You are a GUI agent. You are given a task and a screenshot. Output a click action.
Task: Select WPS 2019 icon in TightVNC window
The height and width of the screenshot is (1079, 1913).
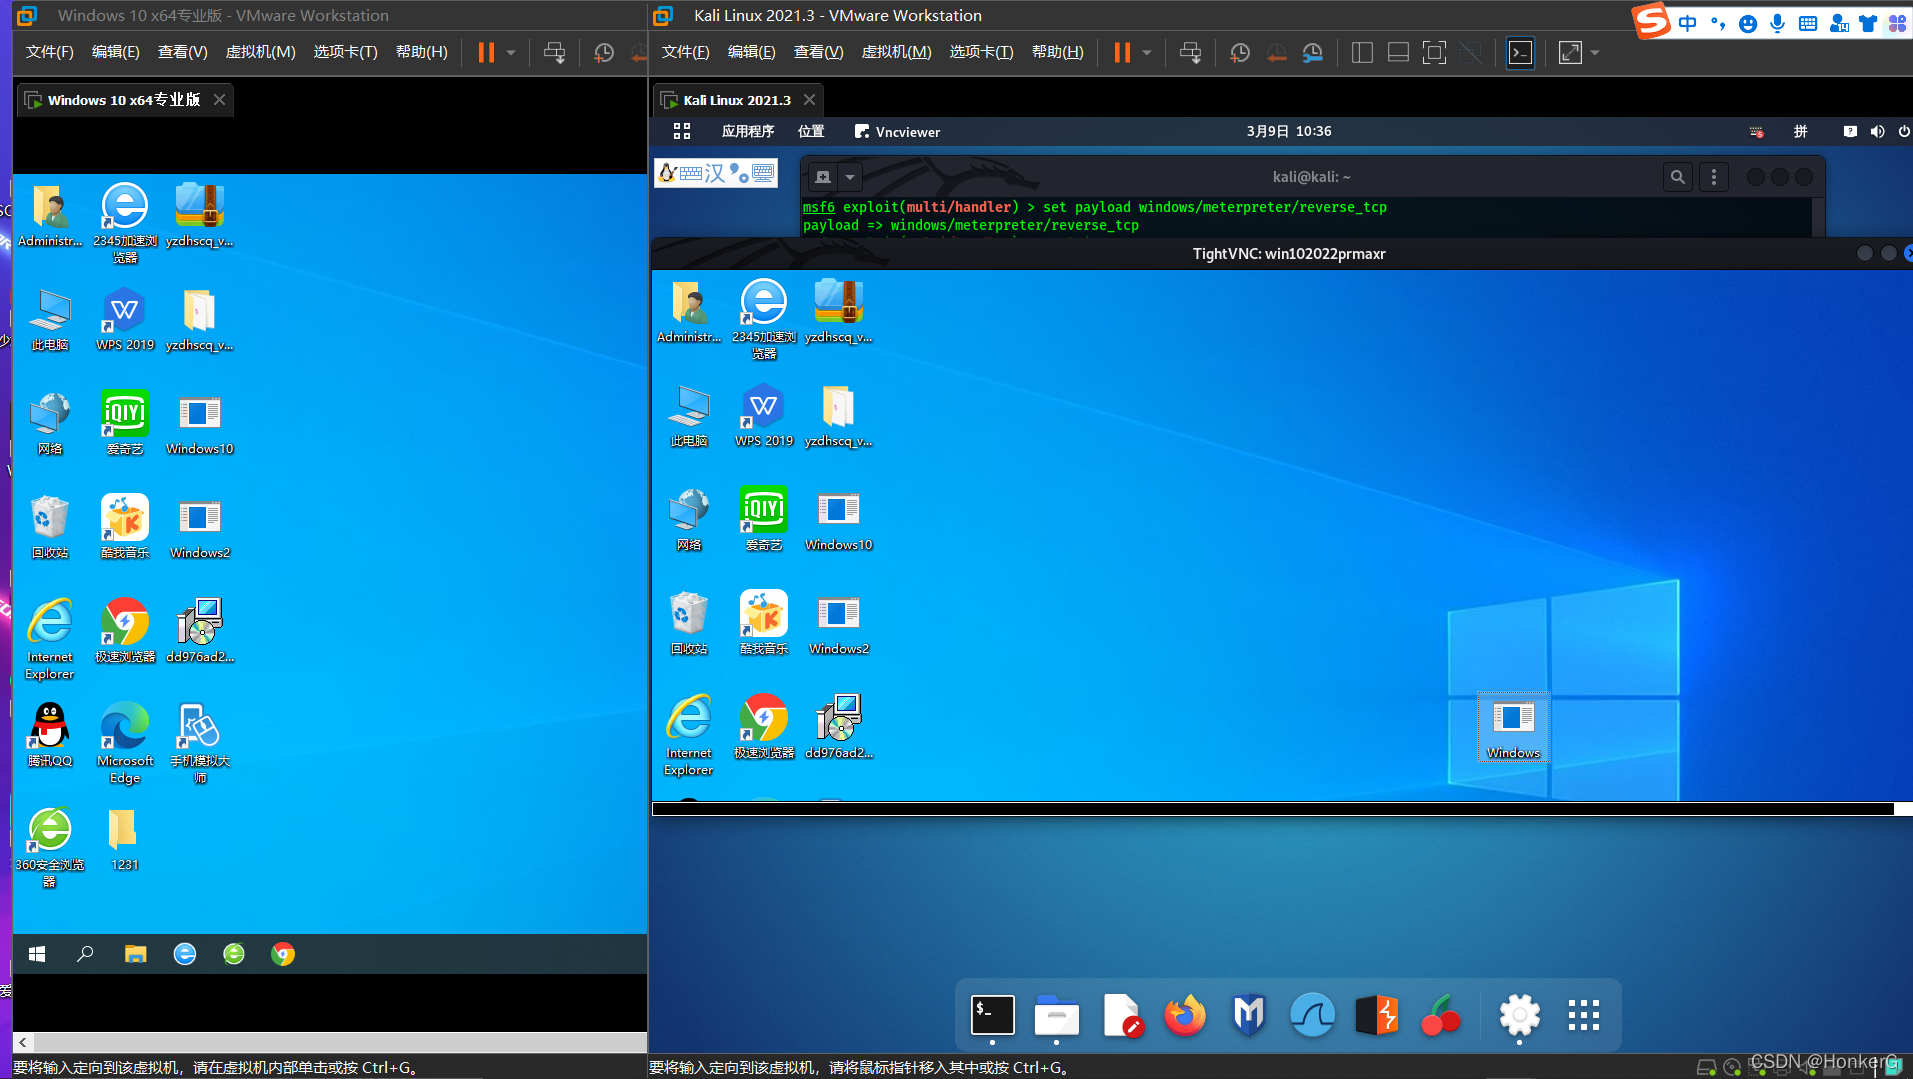coord(764,415)
